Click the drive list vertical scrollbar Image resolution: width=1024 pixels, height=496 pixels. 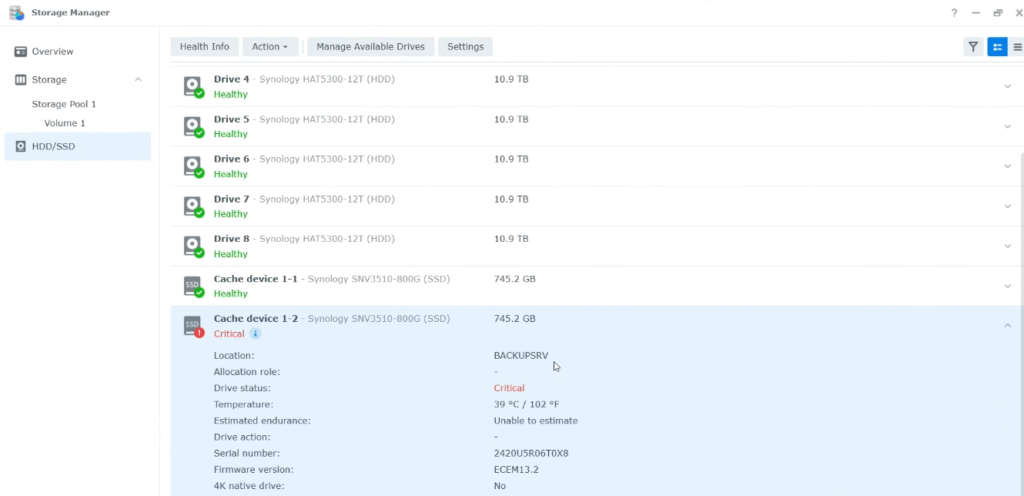(x=1021, y=323)
